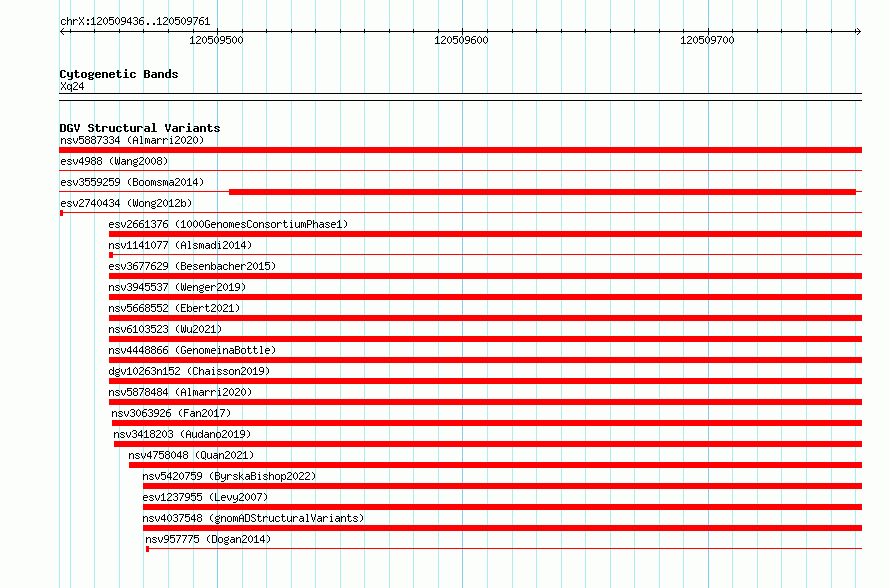Click the nsv5887334 (Almarri2020) variant label
890x588 pixels.
pyautogui.click(x=132, y=140)
